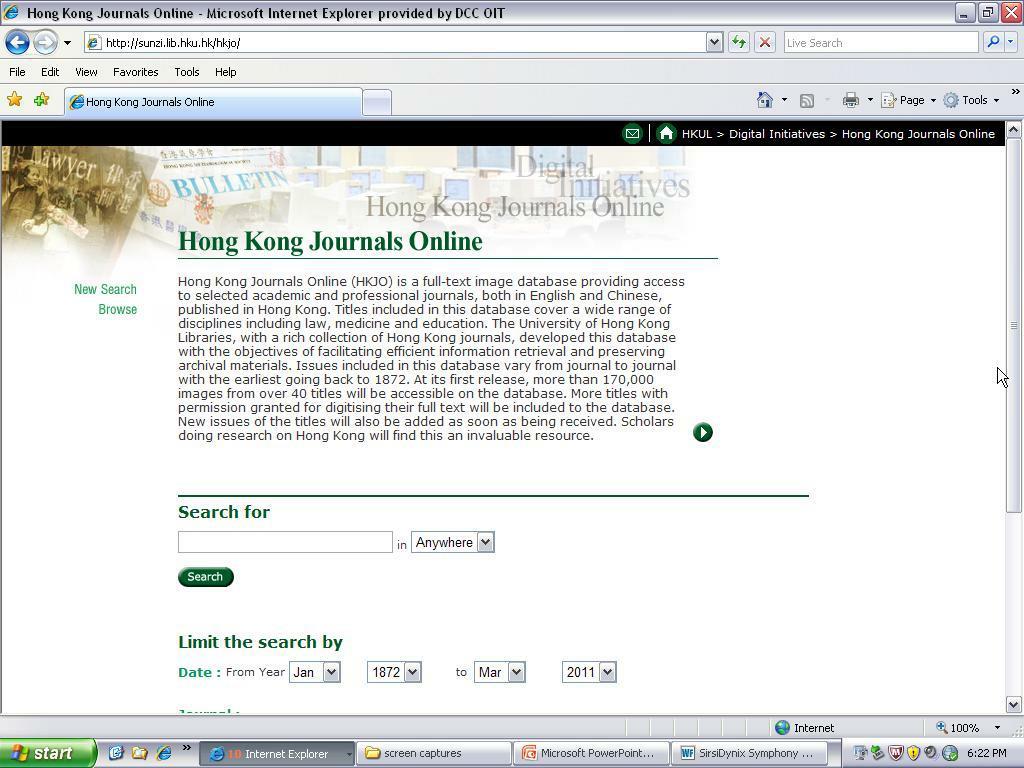The height and width of the screenshot is (768, 1024).
Task: Open the View menu
Action: (86, 72)
